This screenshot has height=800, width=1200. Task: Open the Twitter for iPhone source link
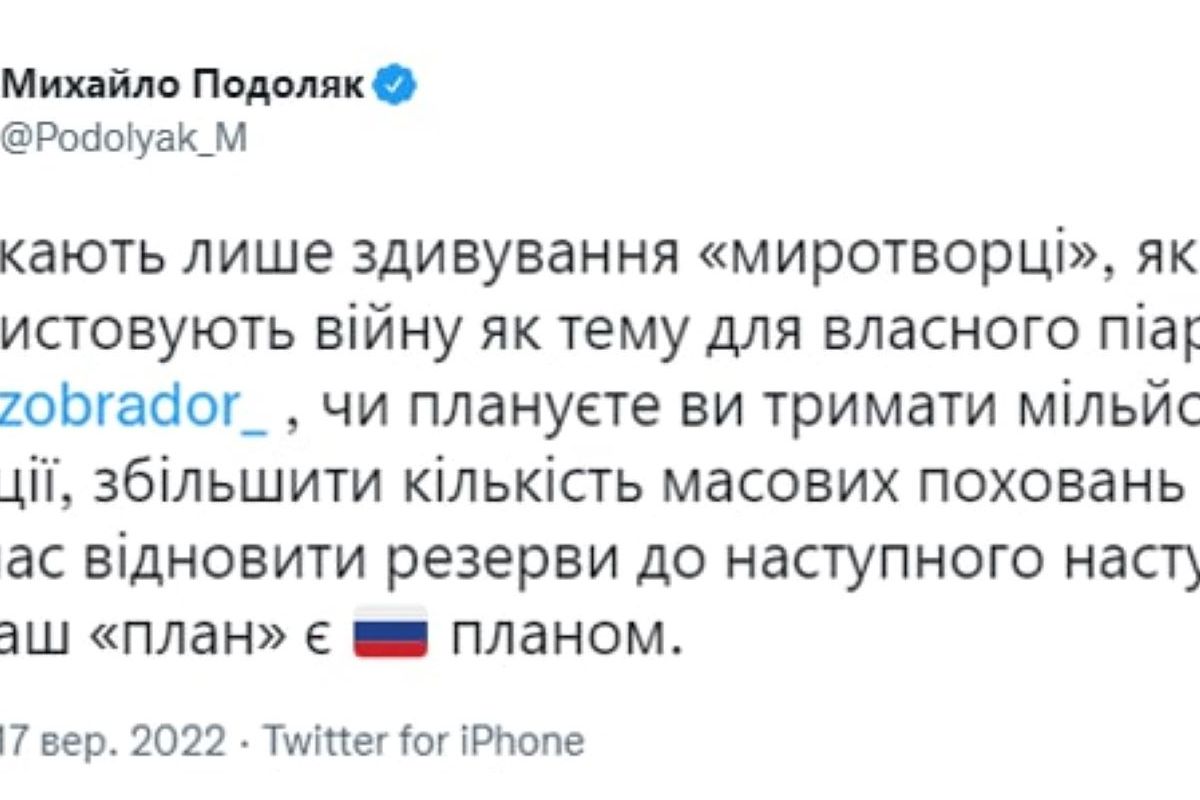pos(423,742)
